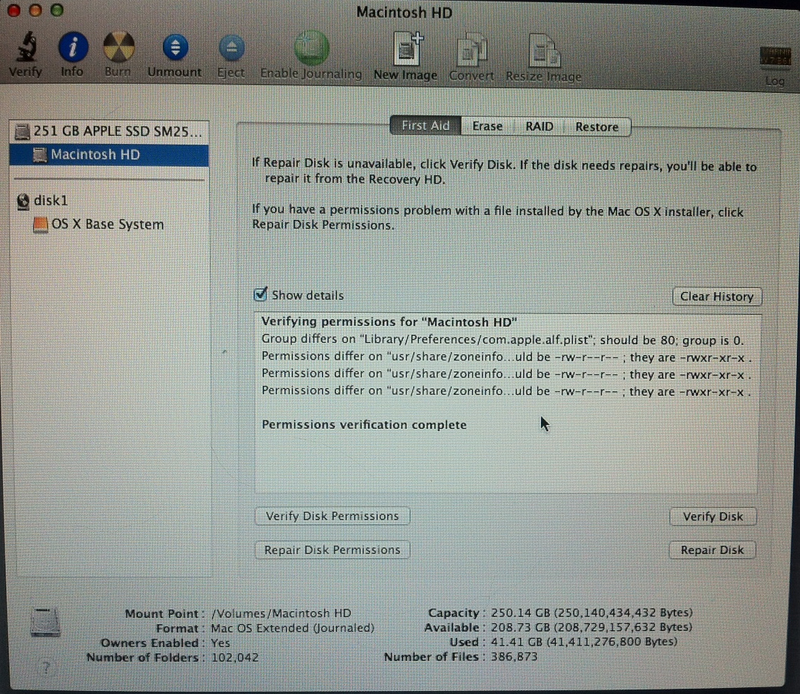Image resolution: width=800 pixels, height=694 pixels.
Task: Click the Convert toolbar icon
Action: (x=472, y=50)
